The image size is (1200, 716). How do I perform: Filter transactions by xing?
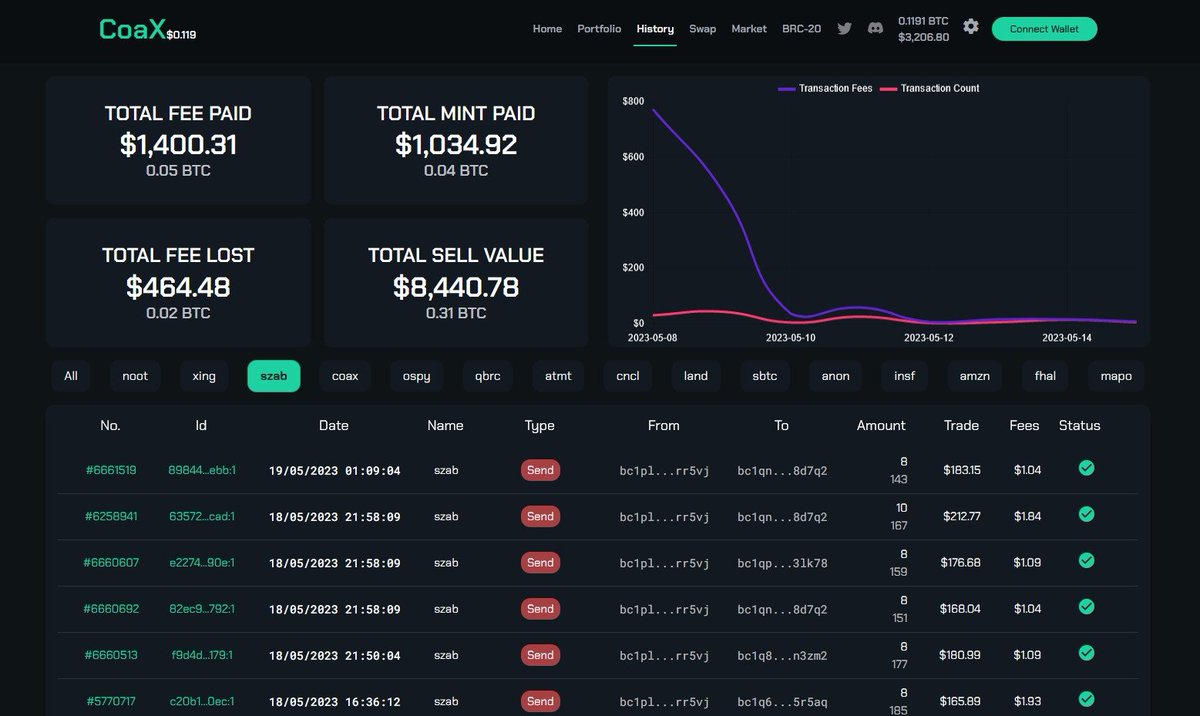point(204,376)
